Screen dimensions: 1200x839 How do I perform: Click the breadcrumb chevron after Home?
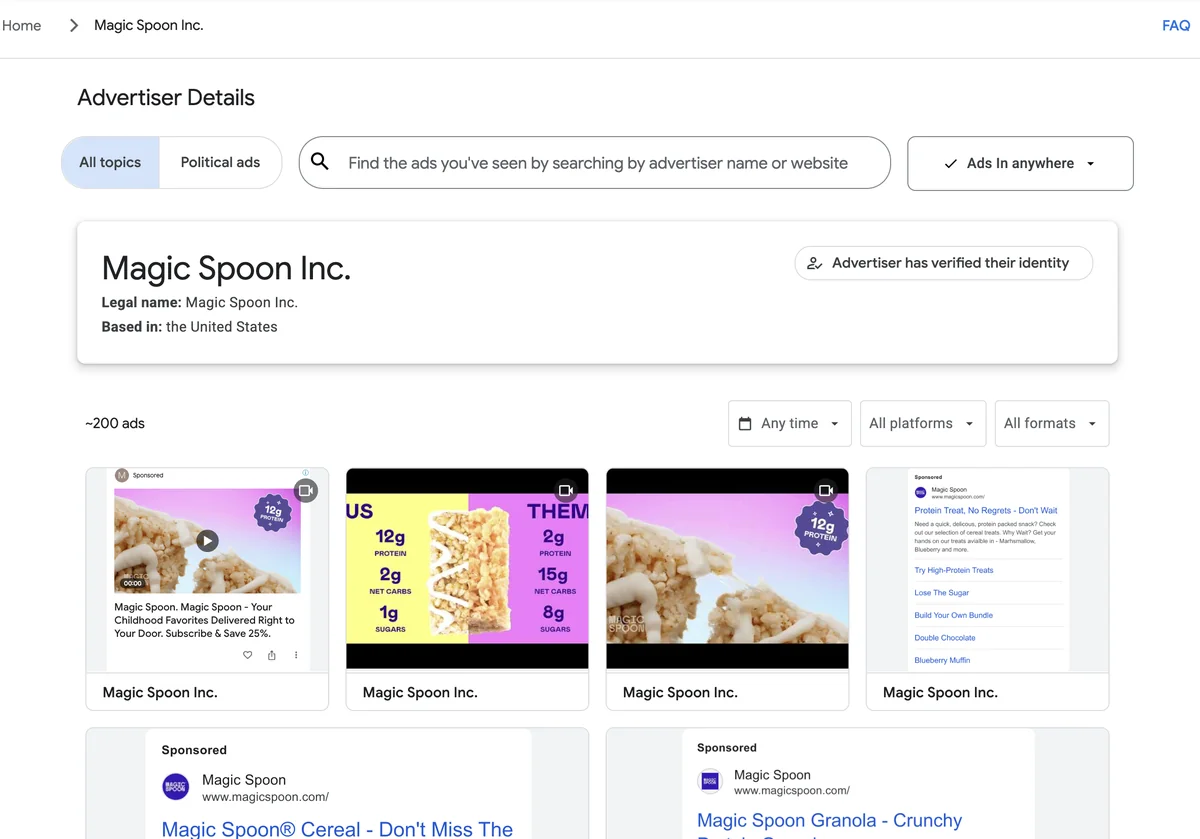[x=72, y=25]
